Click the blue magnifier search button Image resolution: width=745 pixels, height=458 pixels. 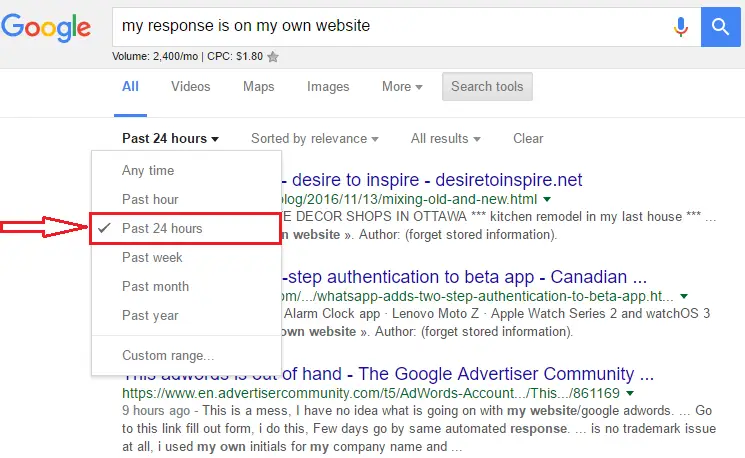coord(722,26)
